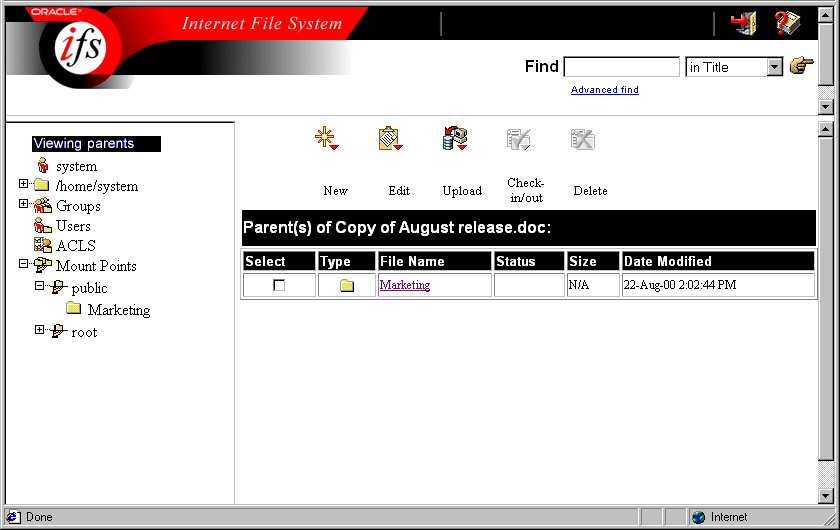
Task: Open the help question-mark icon
Action: click(788, 23)
